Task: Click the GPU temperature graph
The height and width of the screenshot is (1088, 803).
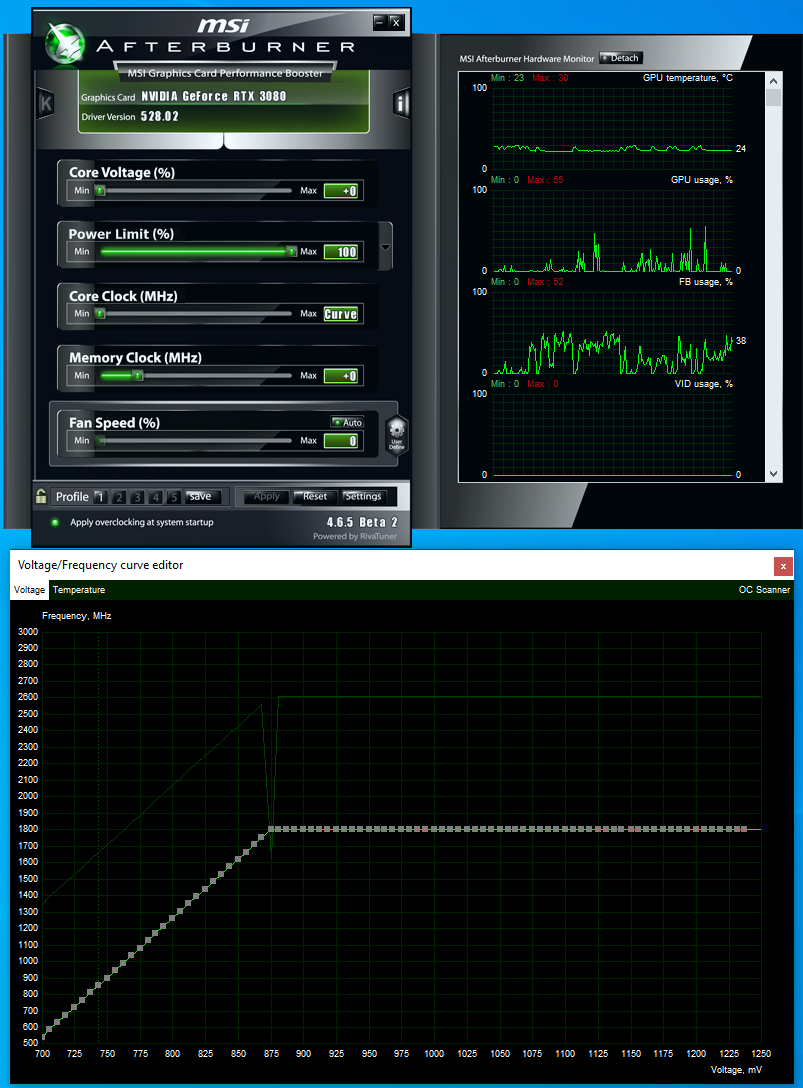Action: tap(612, 128)
